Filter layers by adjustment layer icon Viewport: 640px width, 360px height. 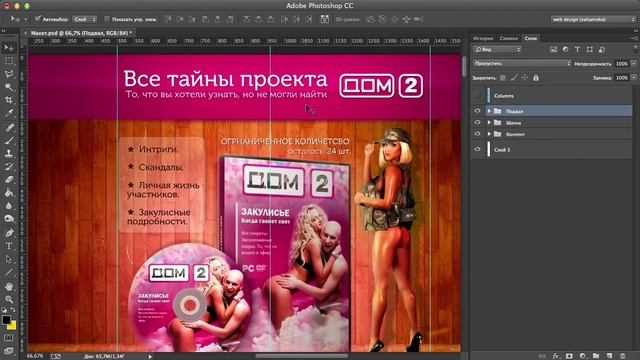pyautogui.click(x=565, y=49)
